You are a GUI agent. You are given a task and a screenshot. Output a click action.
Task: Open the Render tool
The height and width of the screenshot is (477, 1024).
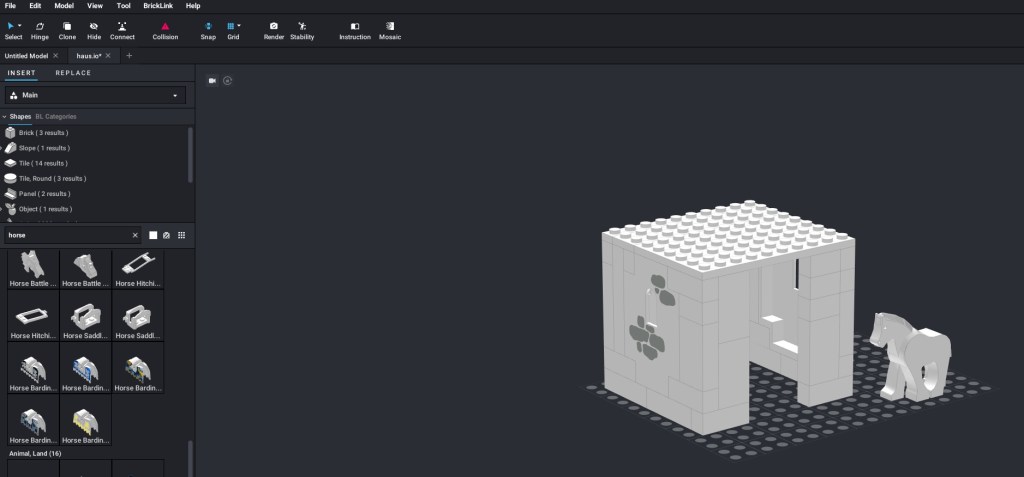click(x=274, y=30)
